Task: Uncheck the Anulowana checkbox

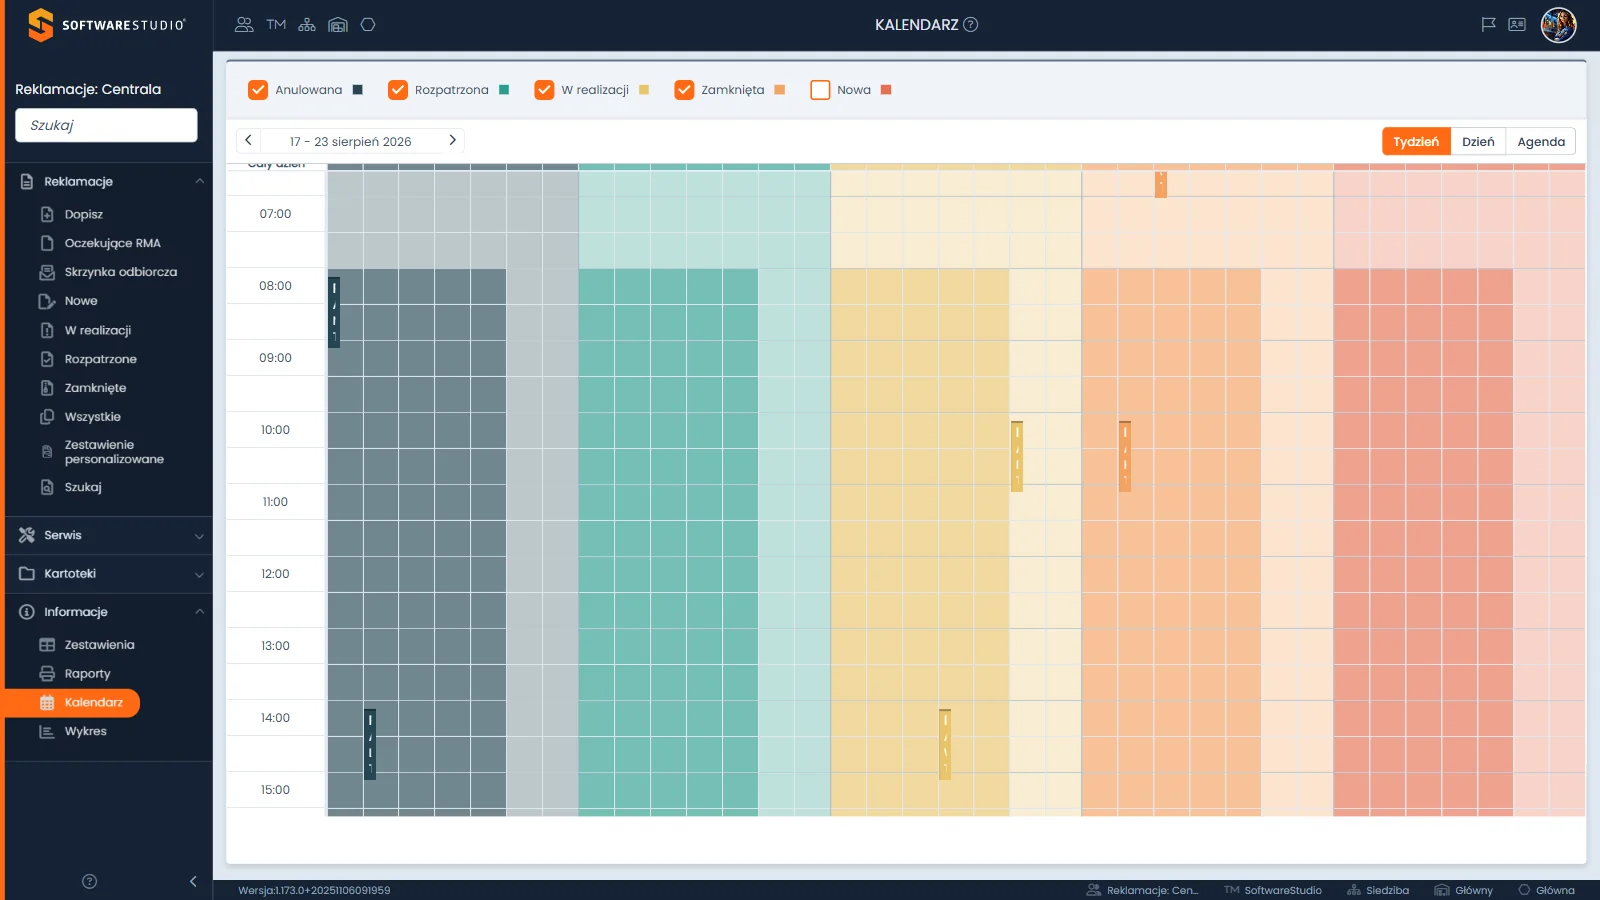Action: point(258,90)
